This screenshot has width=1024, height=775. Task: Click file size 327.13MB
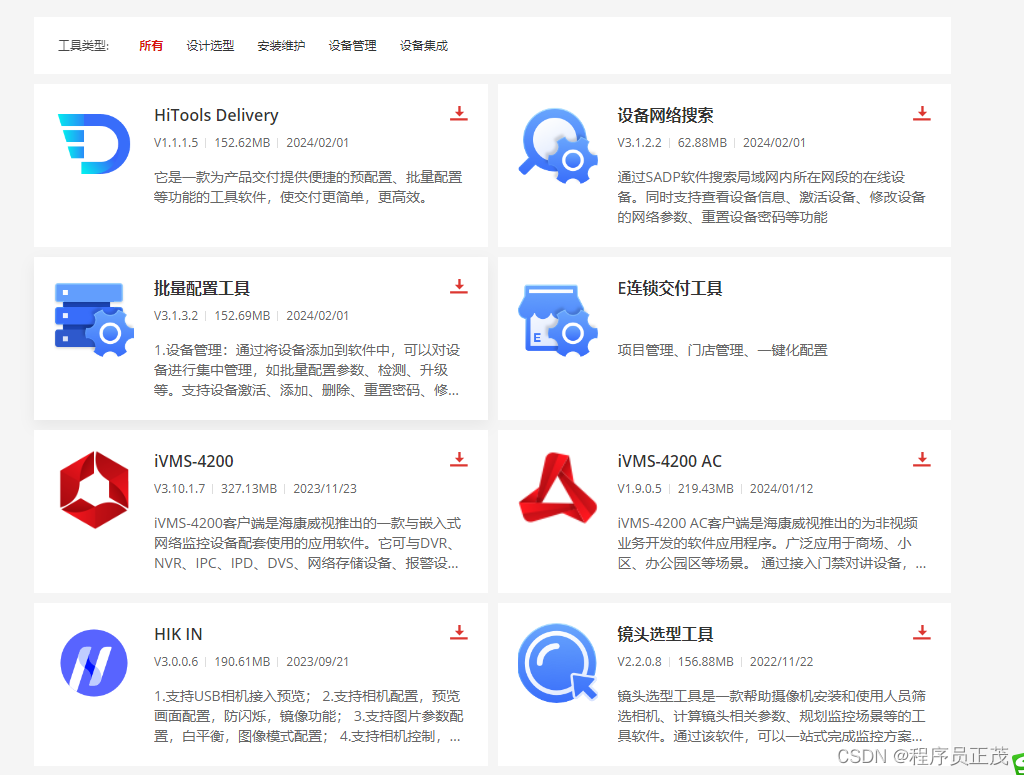pyautogui.click(x=249, y=488)
